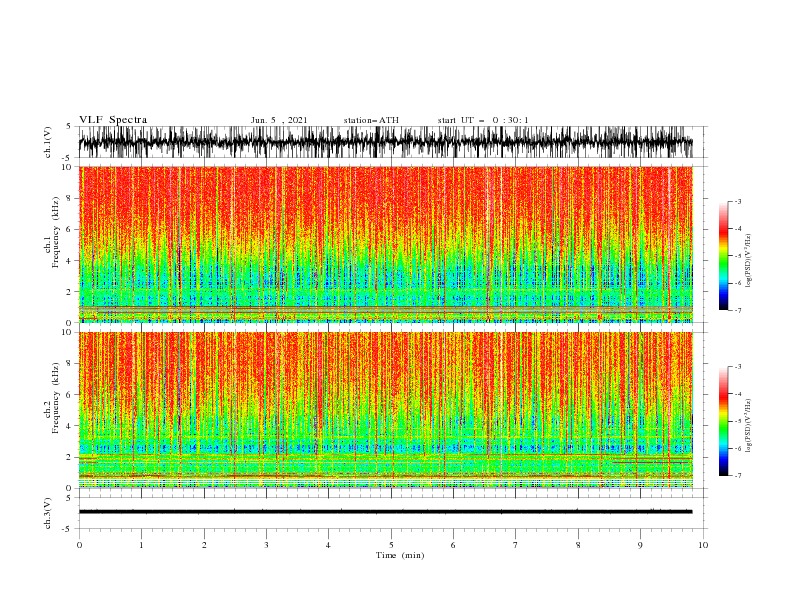Click time axis tick label "9"
The width and height of the screenshot is (792, 612).
[x=640, y=545]
